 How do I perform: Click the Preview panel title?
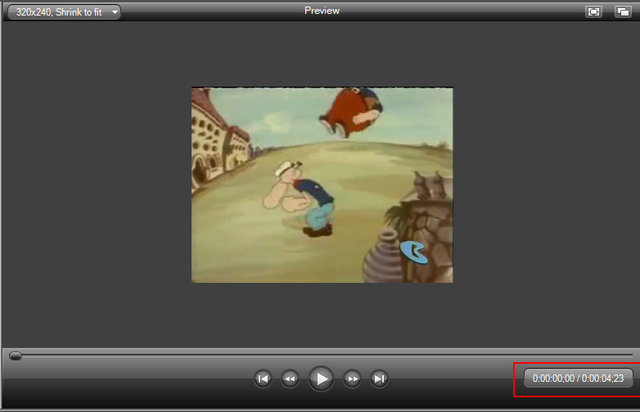tap(322, 11)
